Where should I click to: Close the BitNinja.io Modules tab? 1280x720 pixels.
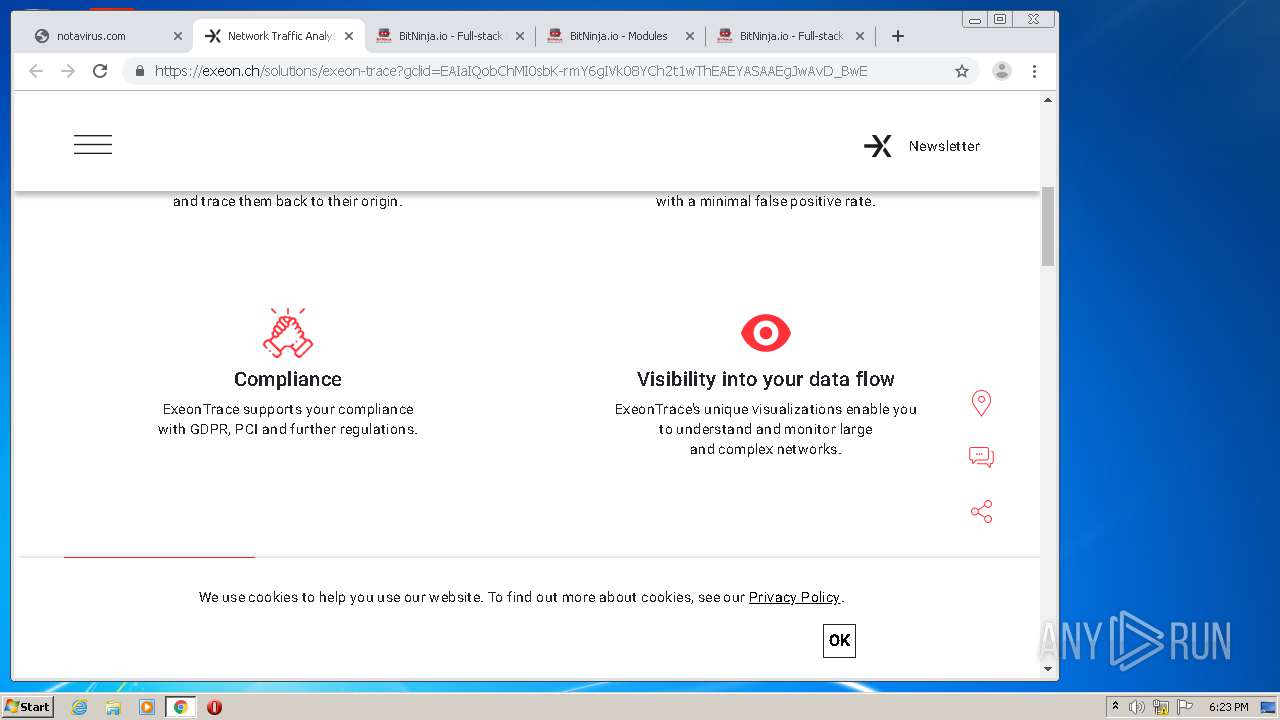point(690,36)
